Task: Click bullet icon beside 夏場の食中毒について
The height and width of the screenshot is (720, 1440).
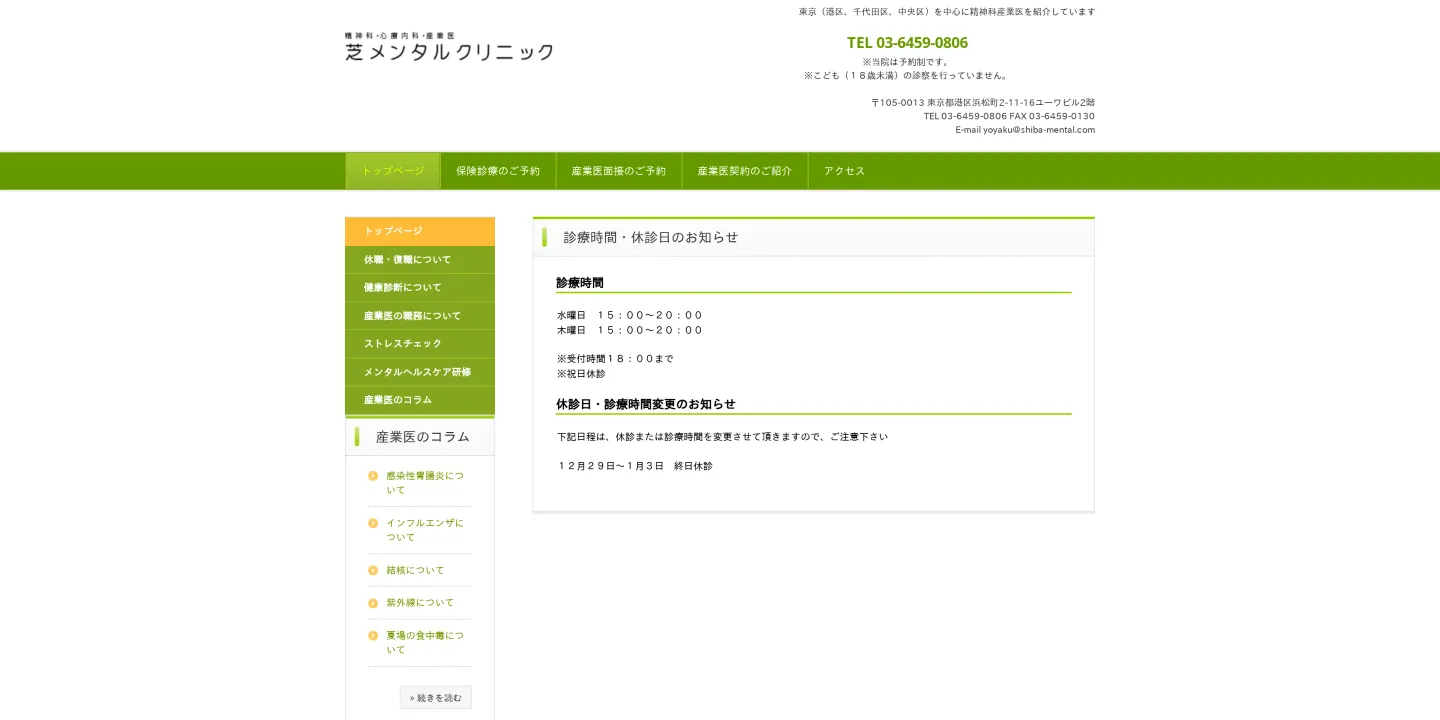Action: click(x=373, y=635)
